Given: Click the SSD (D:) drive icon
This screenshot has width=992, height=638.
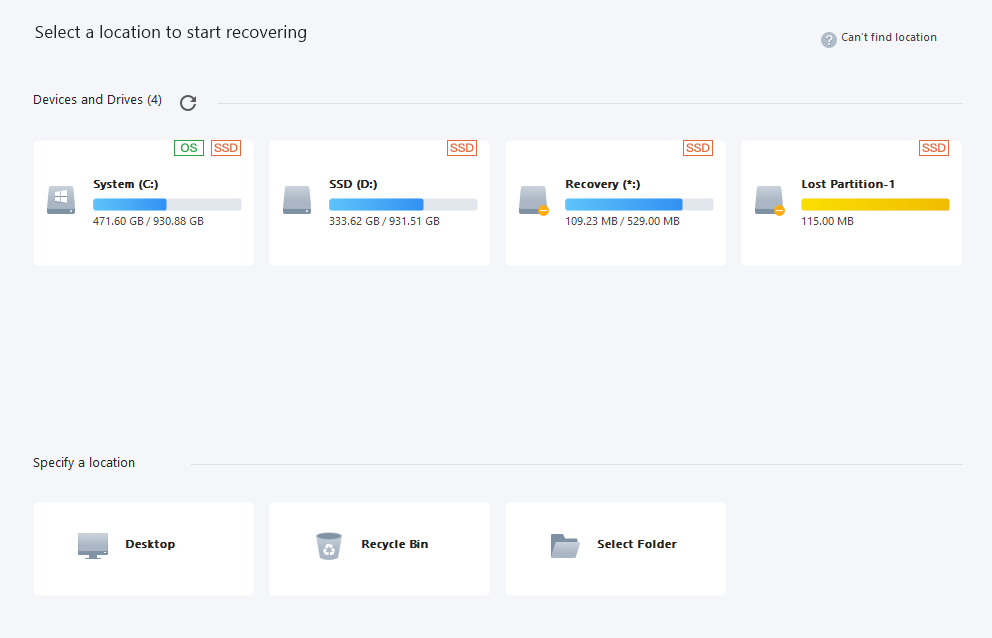Looking at the screenshot, I should point(297,200).
